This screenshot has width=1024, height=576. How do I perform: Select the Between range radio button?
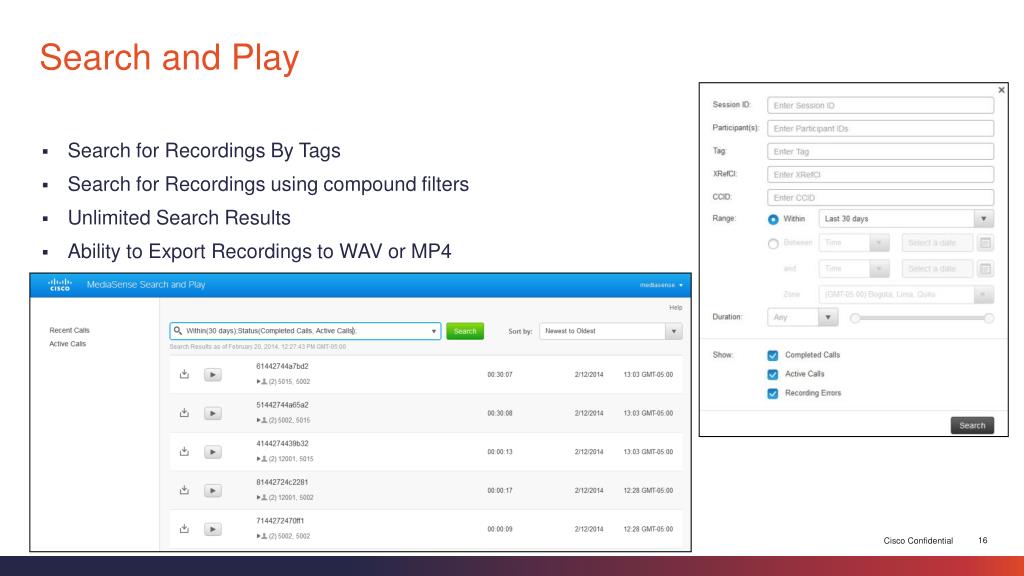(x=773, y=244)
